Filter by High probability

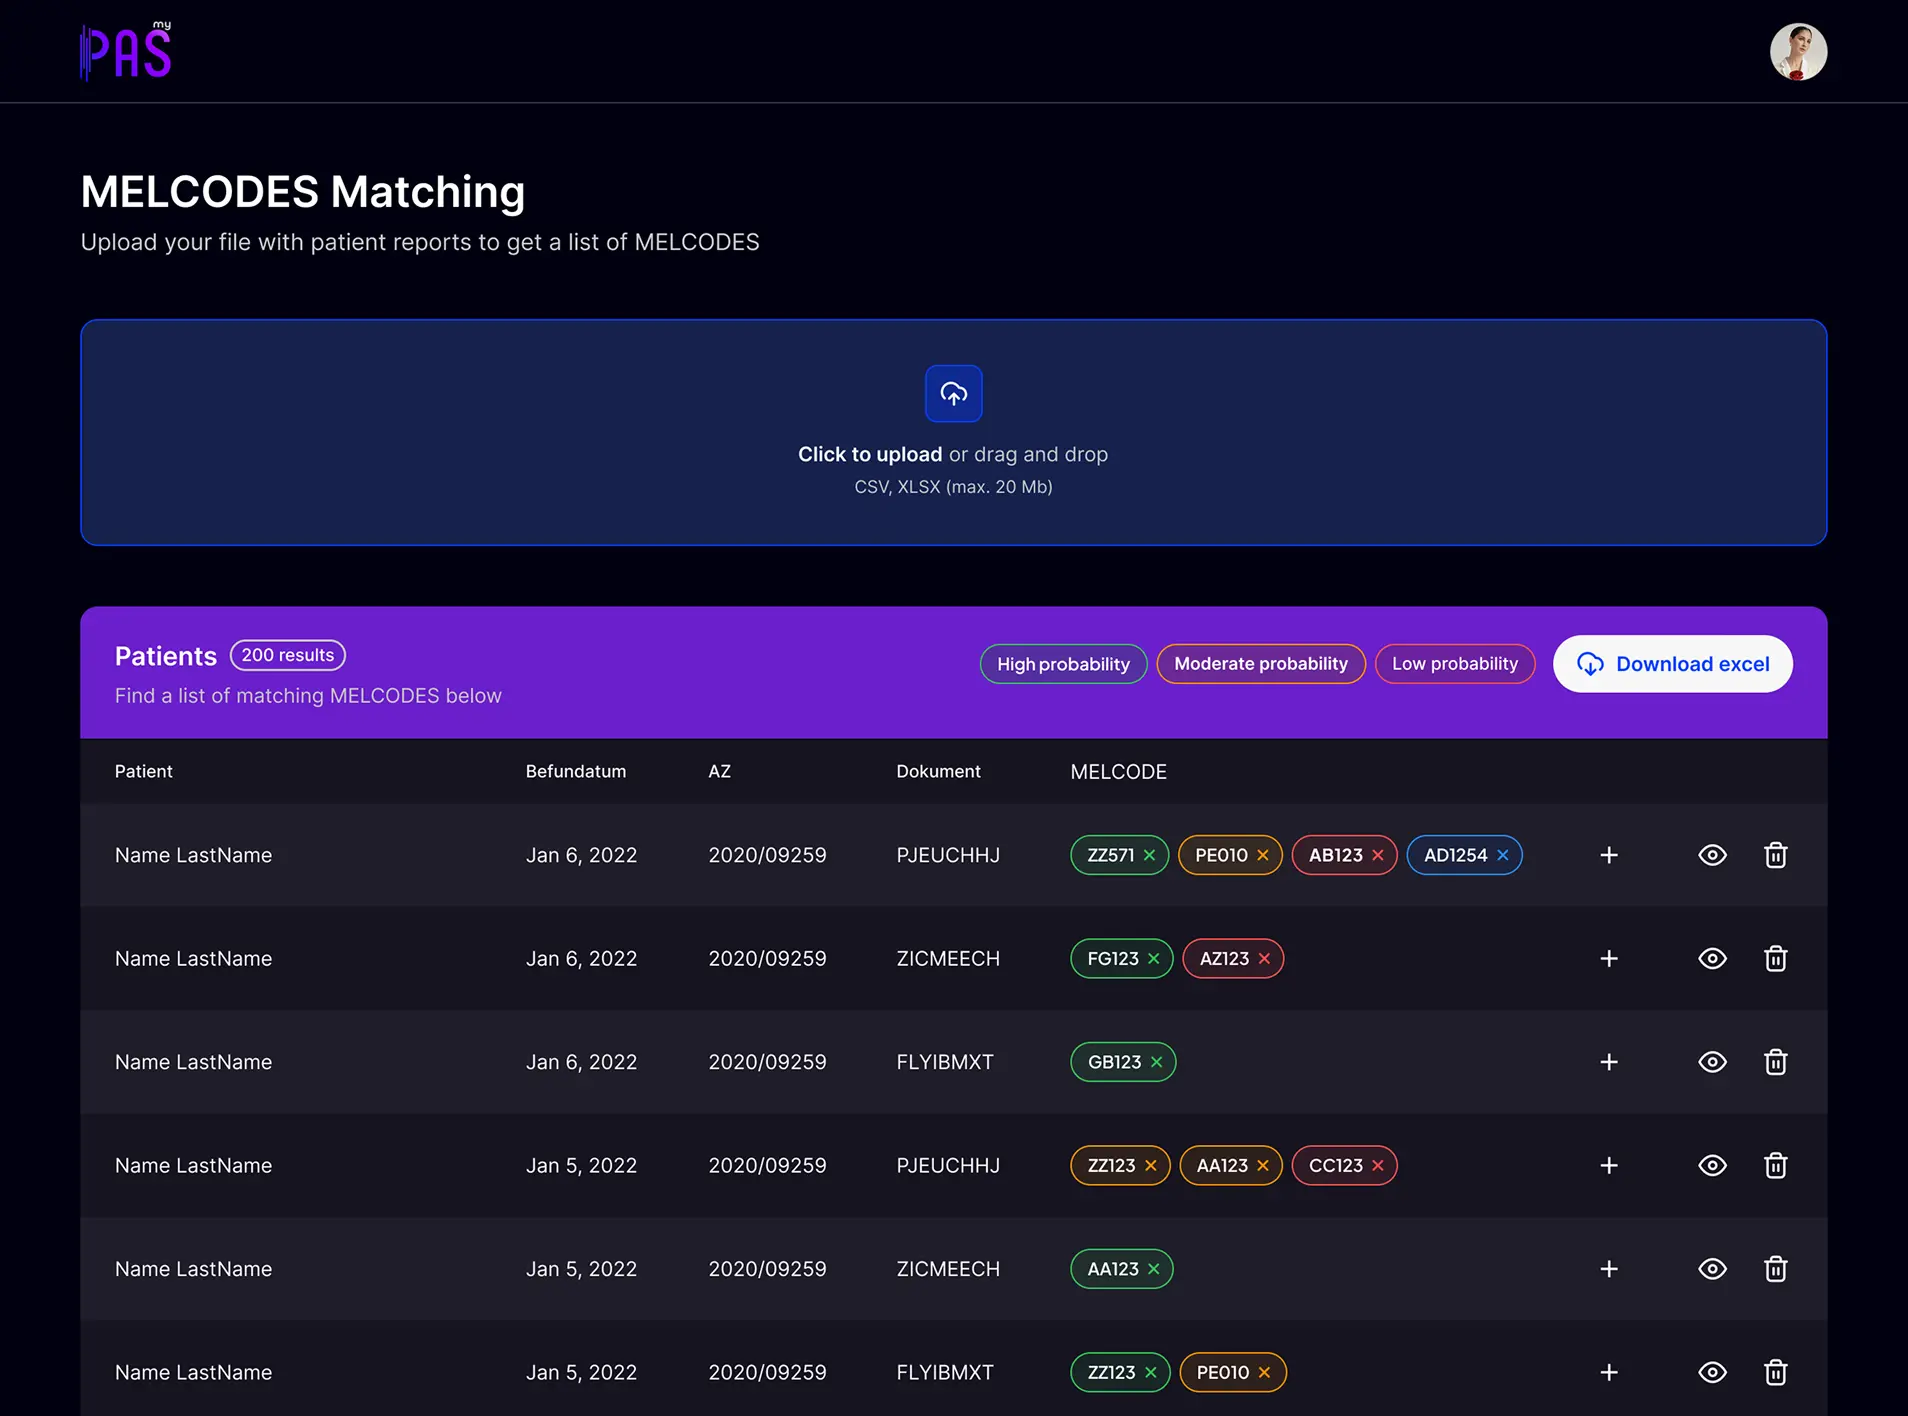(1063, 664)
